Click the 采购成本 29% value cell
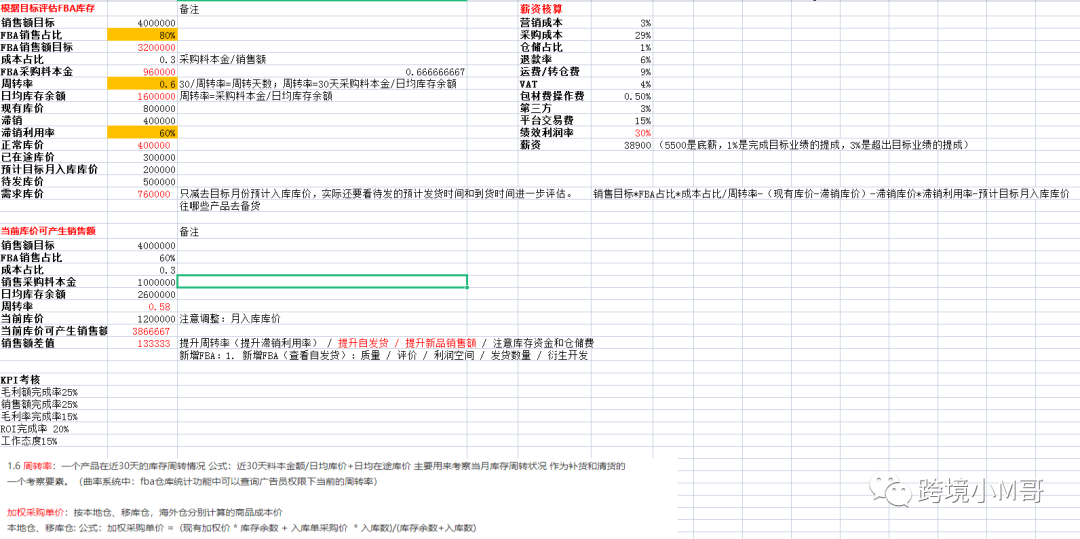This screenshot has width=1080, height=539. 623,34
